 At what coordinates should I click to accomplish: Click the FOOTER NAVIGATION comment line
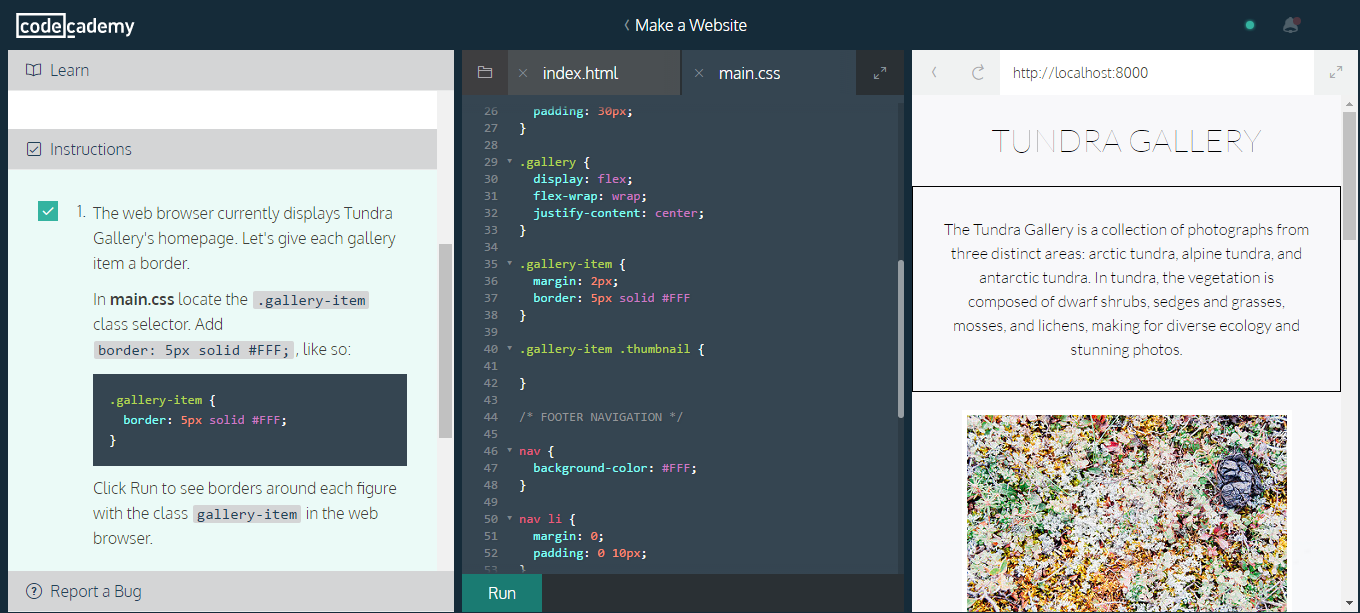[601, 417]
